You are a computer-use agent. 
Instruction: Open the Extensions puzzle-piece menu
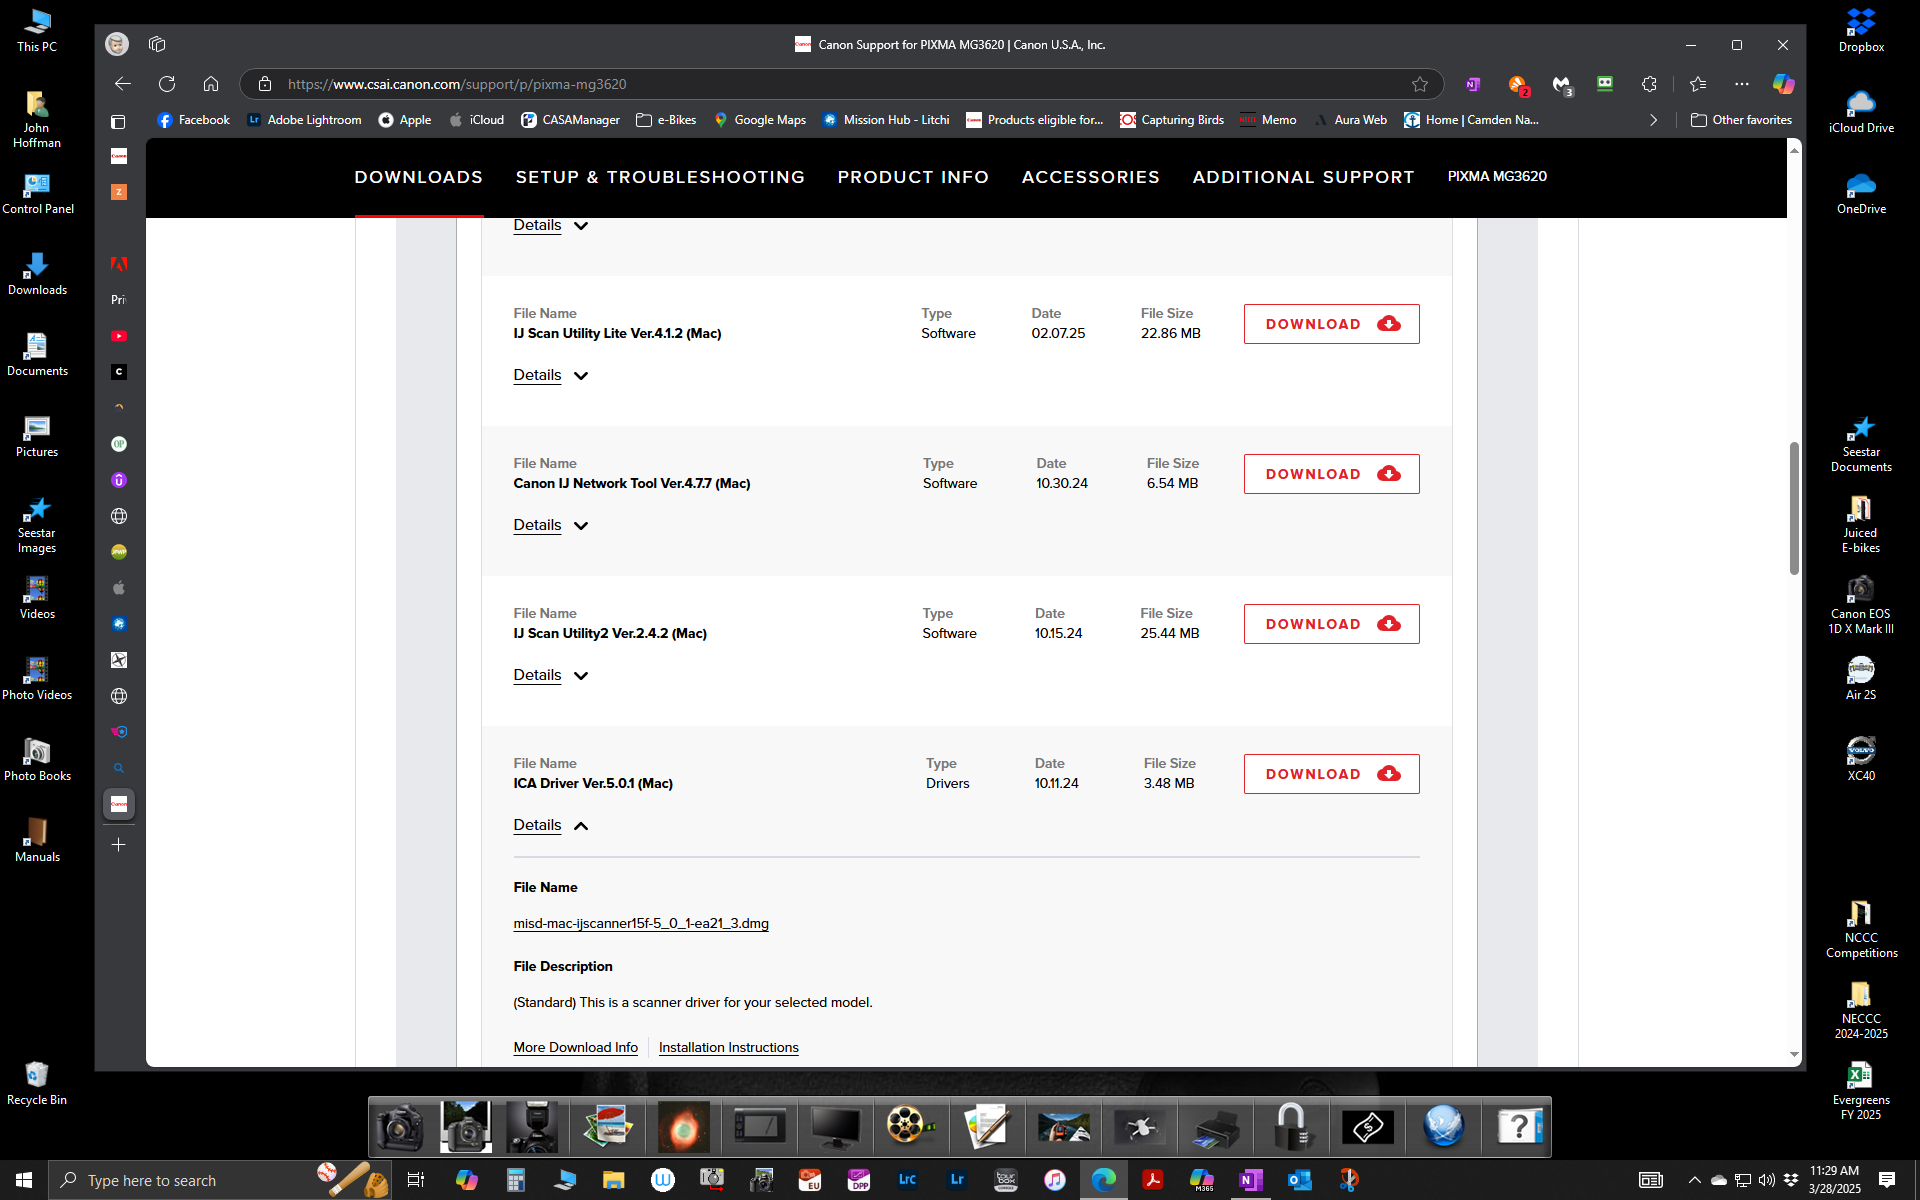[x=1649, y=84]
